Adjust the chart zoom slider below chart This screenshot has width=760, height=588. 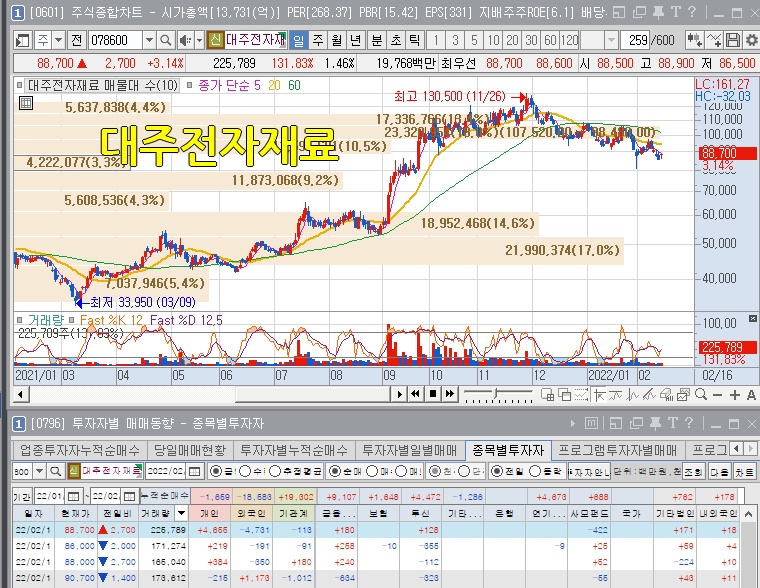pos(496,394)
